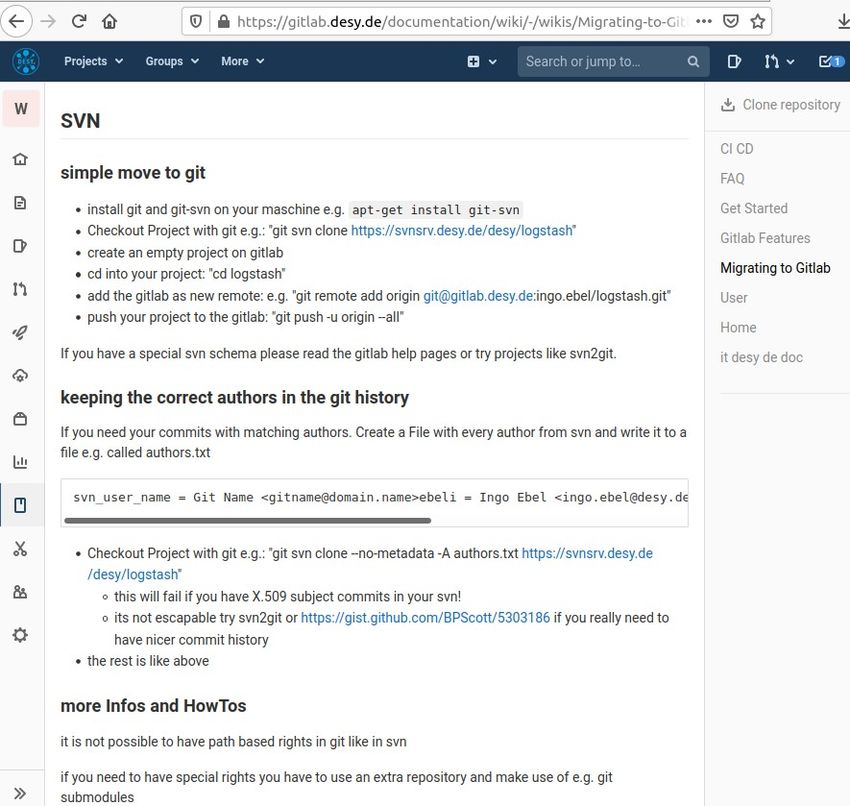Follow the first svnsrv.desy.de/desy/logstash link
This screenshot has width=850, height=806.
coord(462,231)
